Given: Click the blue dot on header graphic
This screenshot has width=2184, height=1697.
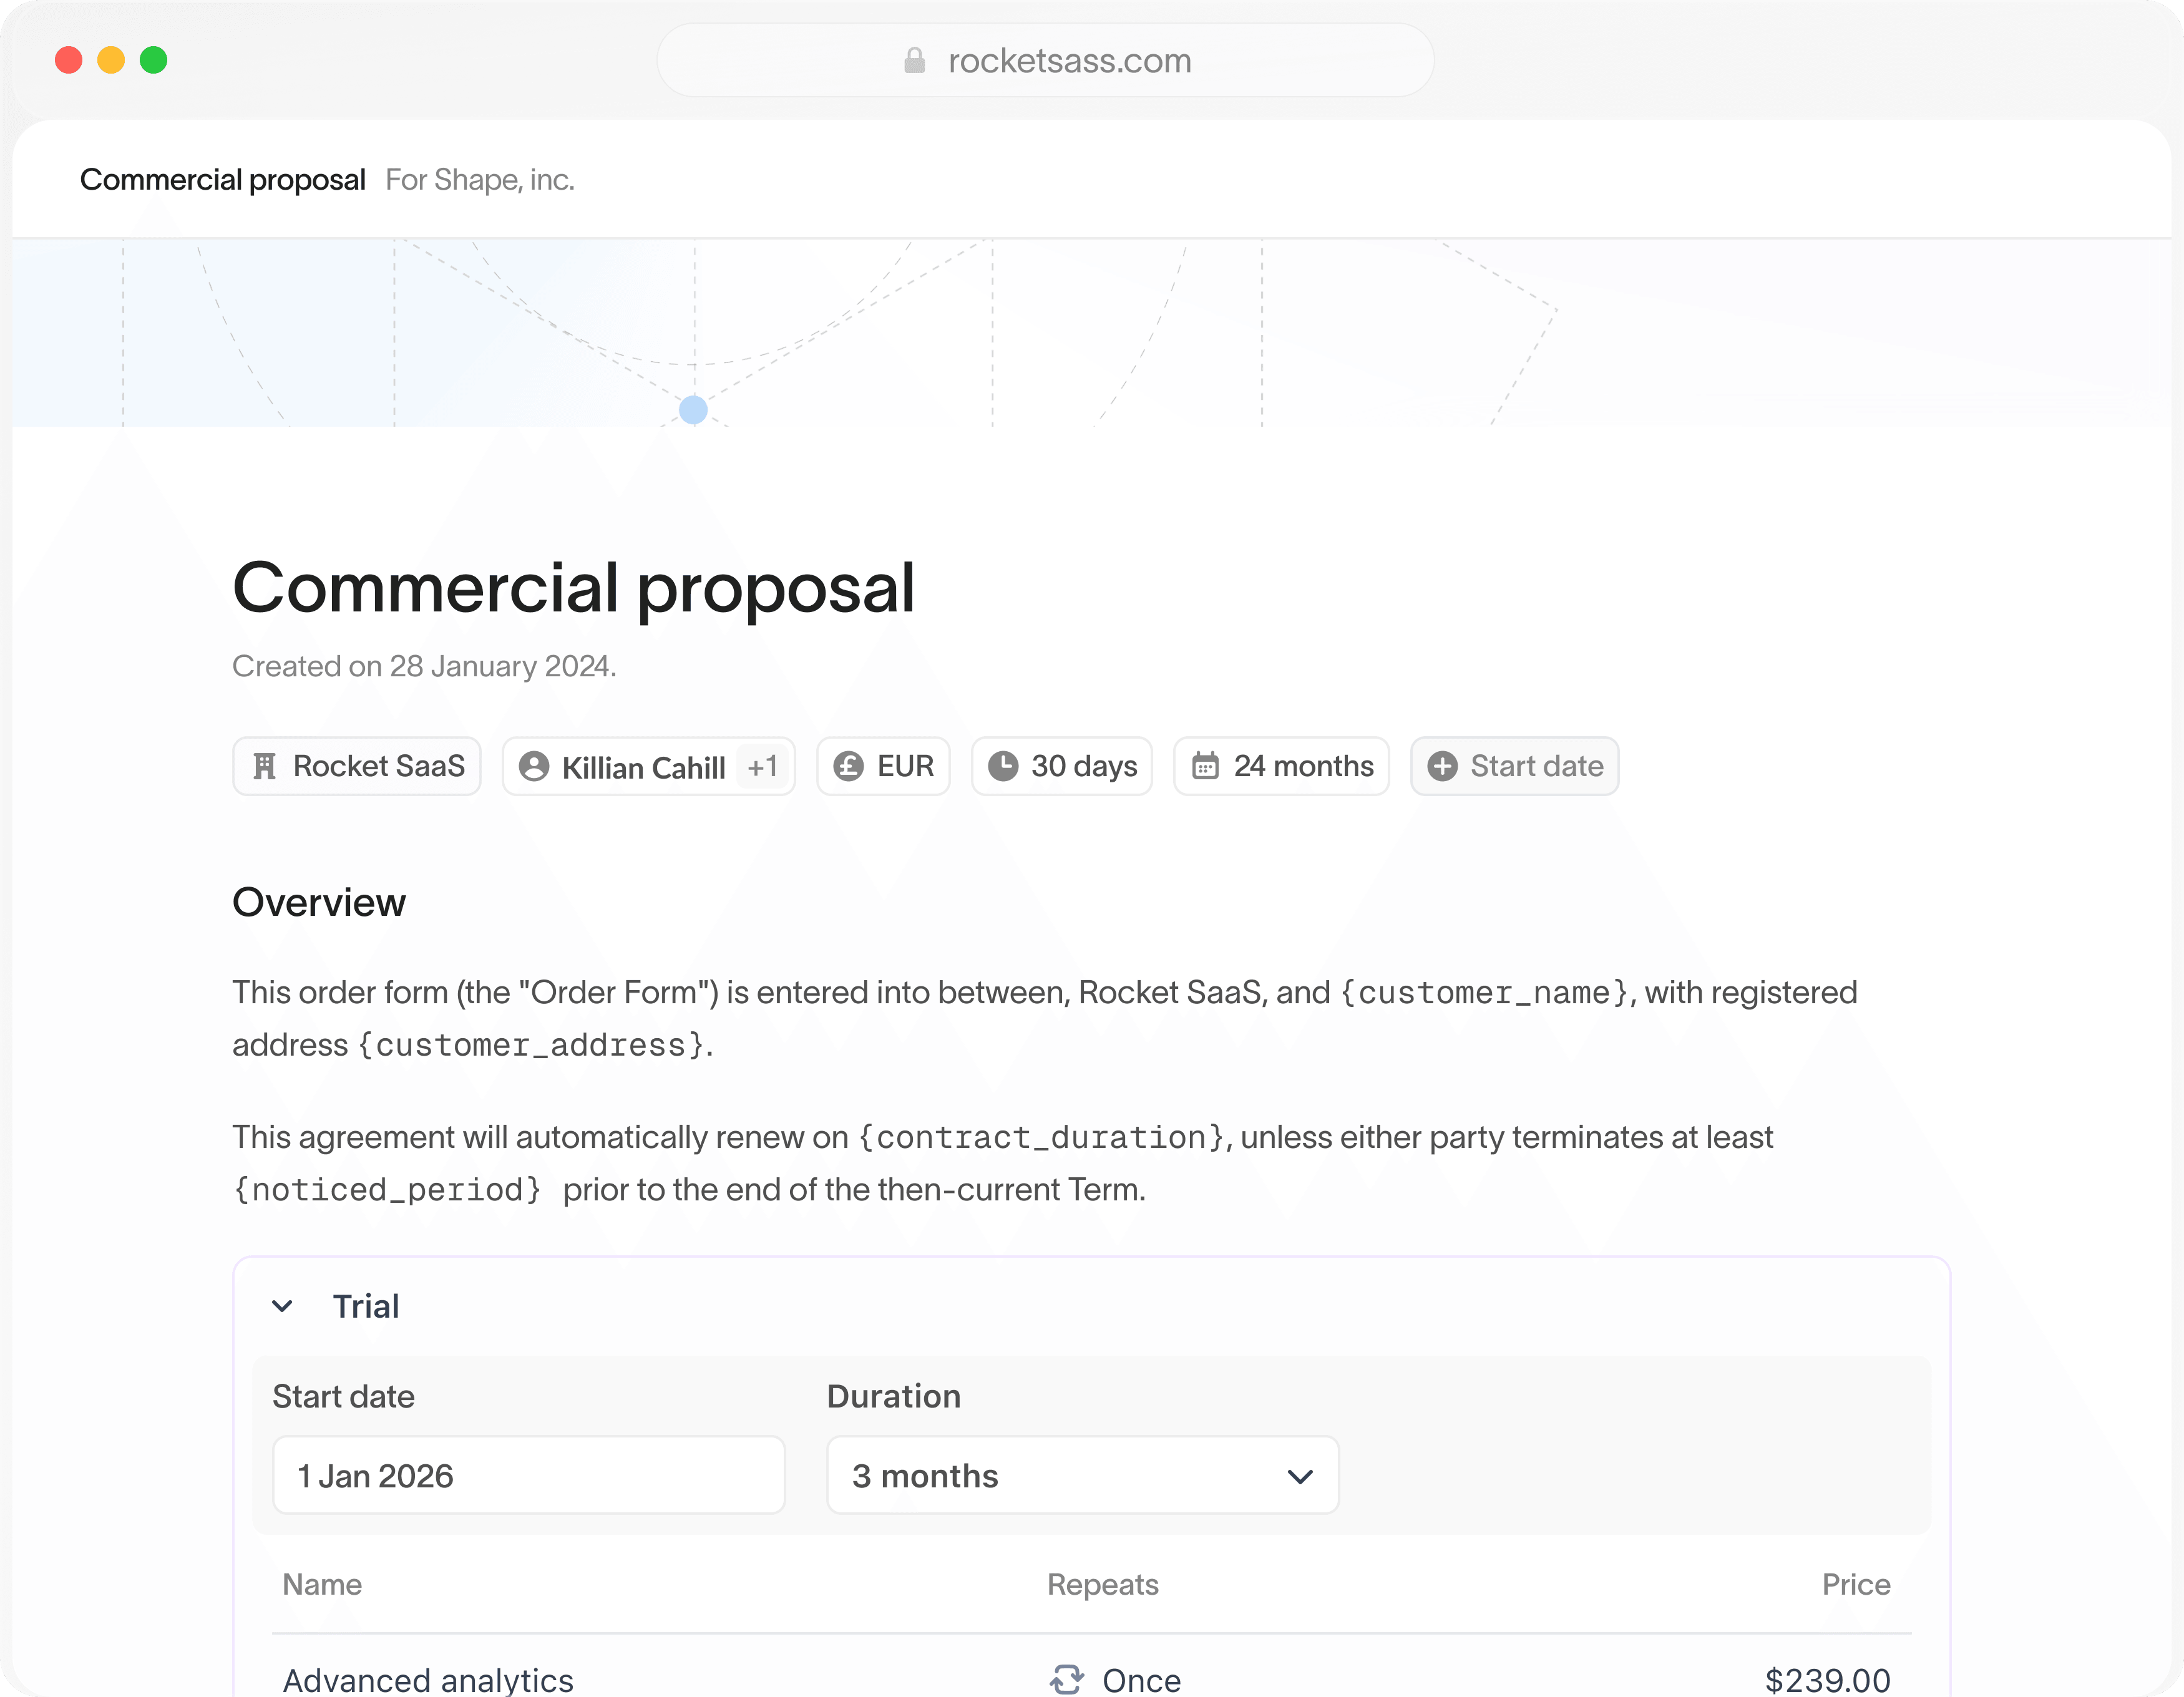Looking at the screenshot, I should (693, 410).
